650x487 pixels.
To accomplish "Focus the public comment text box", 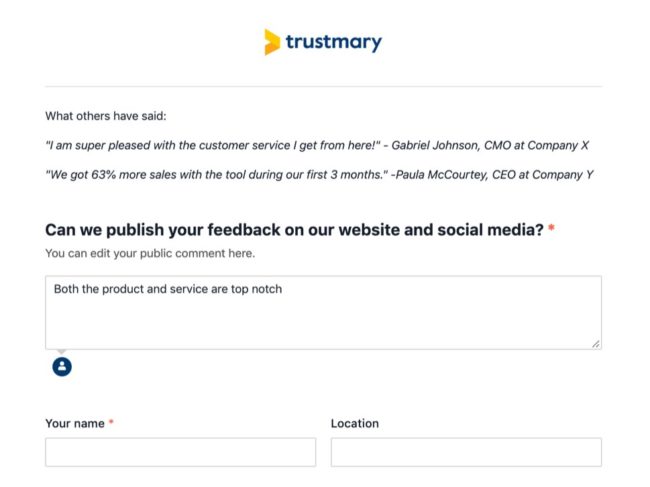I will [323, 313].
